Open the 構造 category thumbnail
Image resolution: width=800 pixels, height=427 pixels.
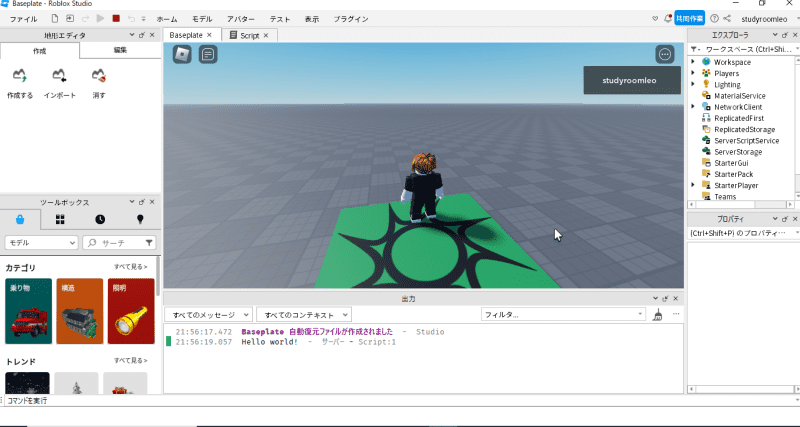[x=80, y=311]
